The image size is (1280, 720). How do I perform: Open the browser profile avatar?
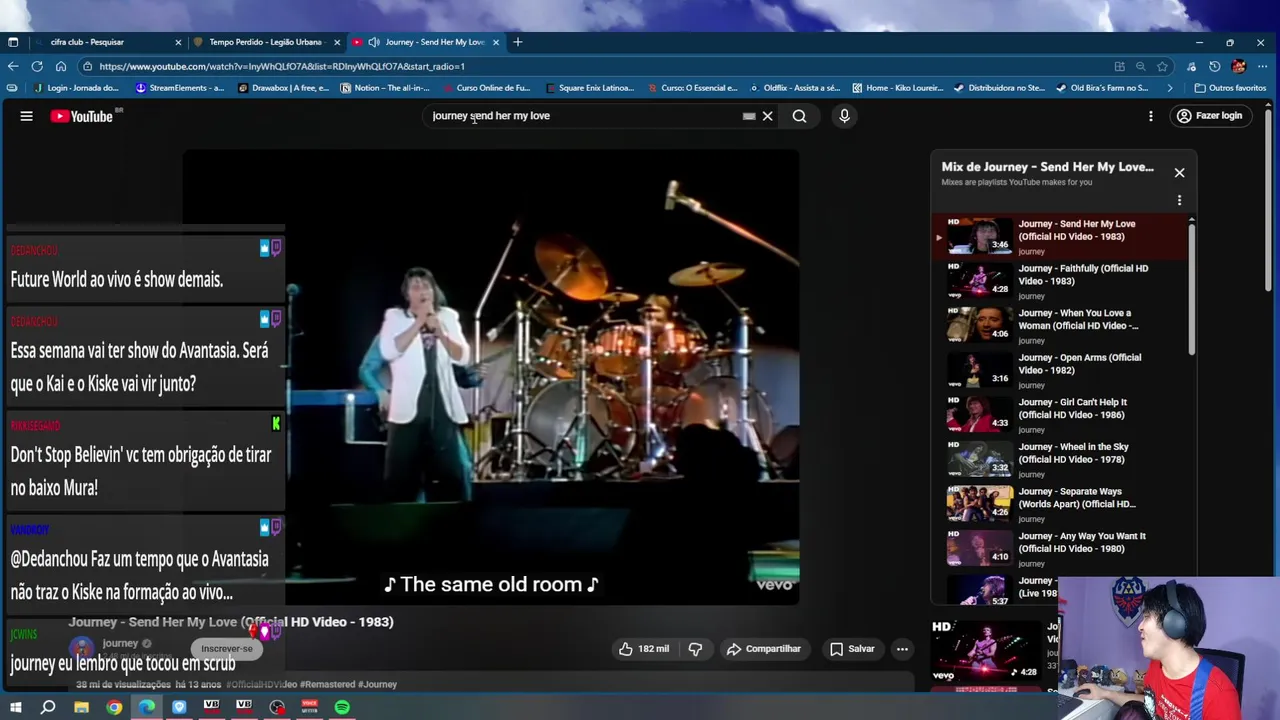1239,66
